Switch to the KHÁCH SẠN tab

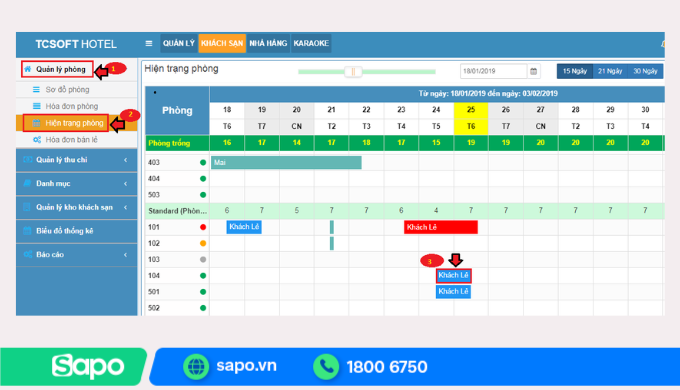222,43
